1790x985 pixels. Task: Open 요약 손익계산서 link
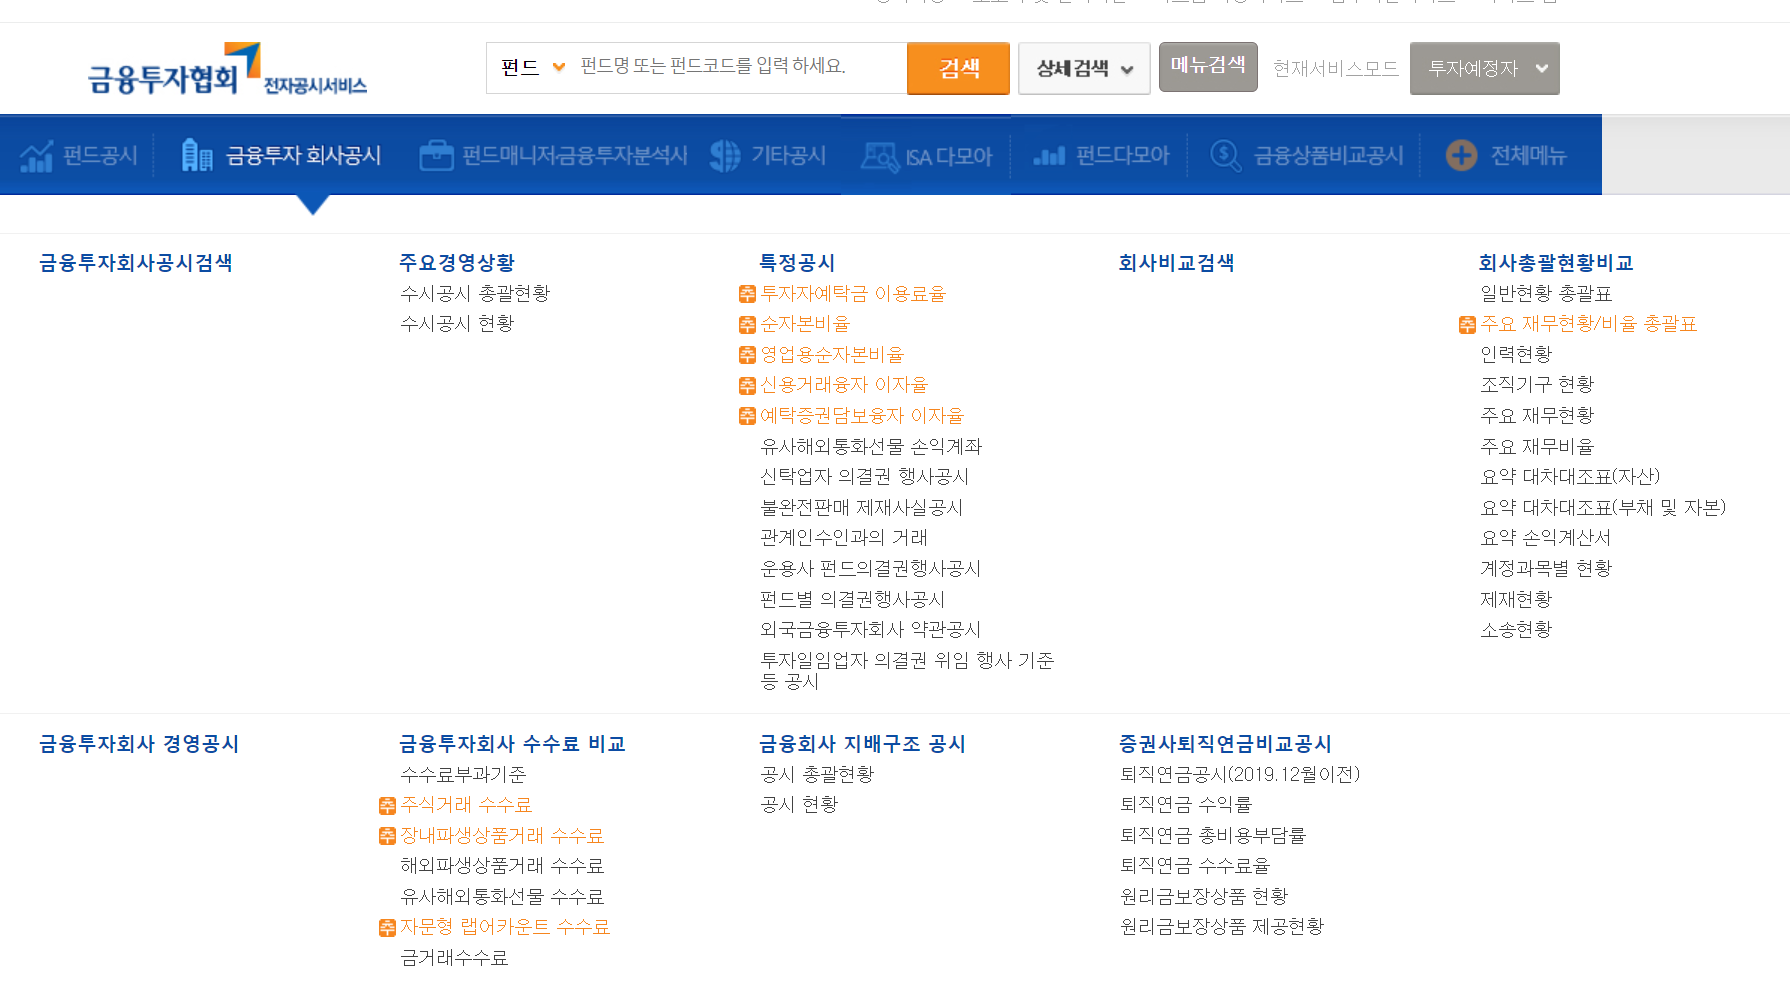point(1546,537)
